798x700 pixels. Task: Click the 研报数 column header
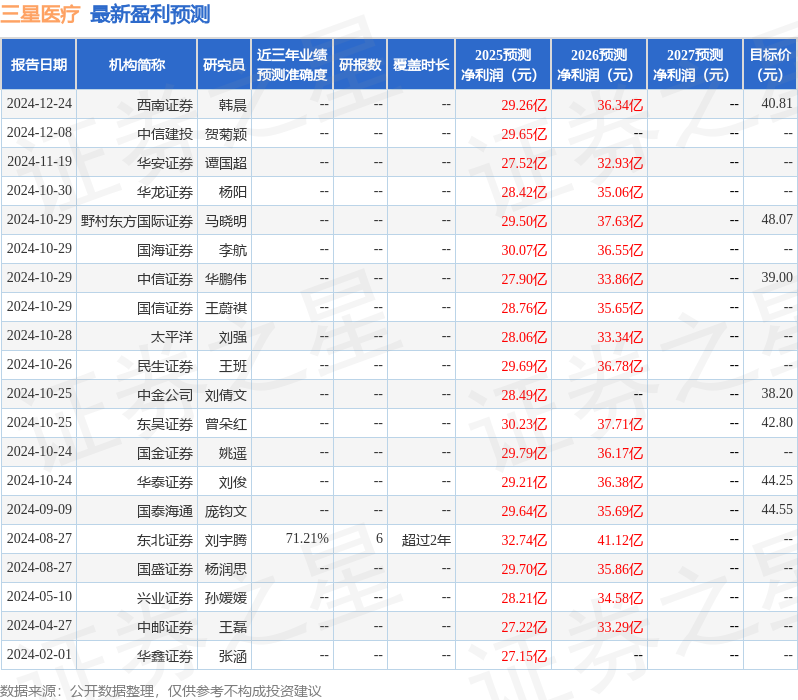pos(360,65)
